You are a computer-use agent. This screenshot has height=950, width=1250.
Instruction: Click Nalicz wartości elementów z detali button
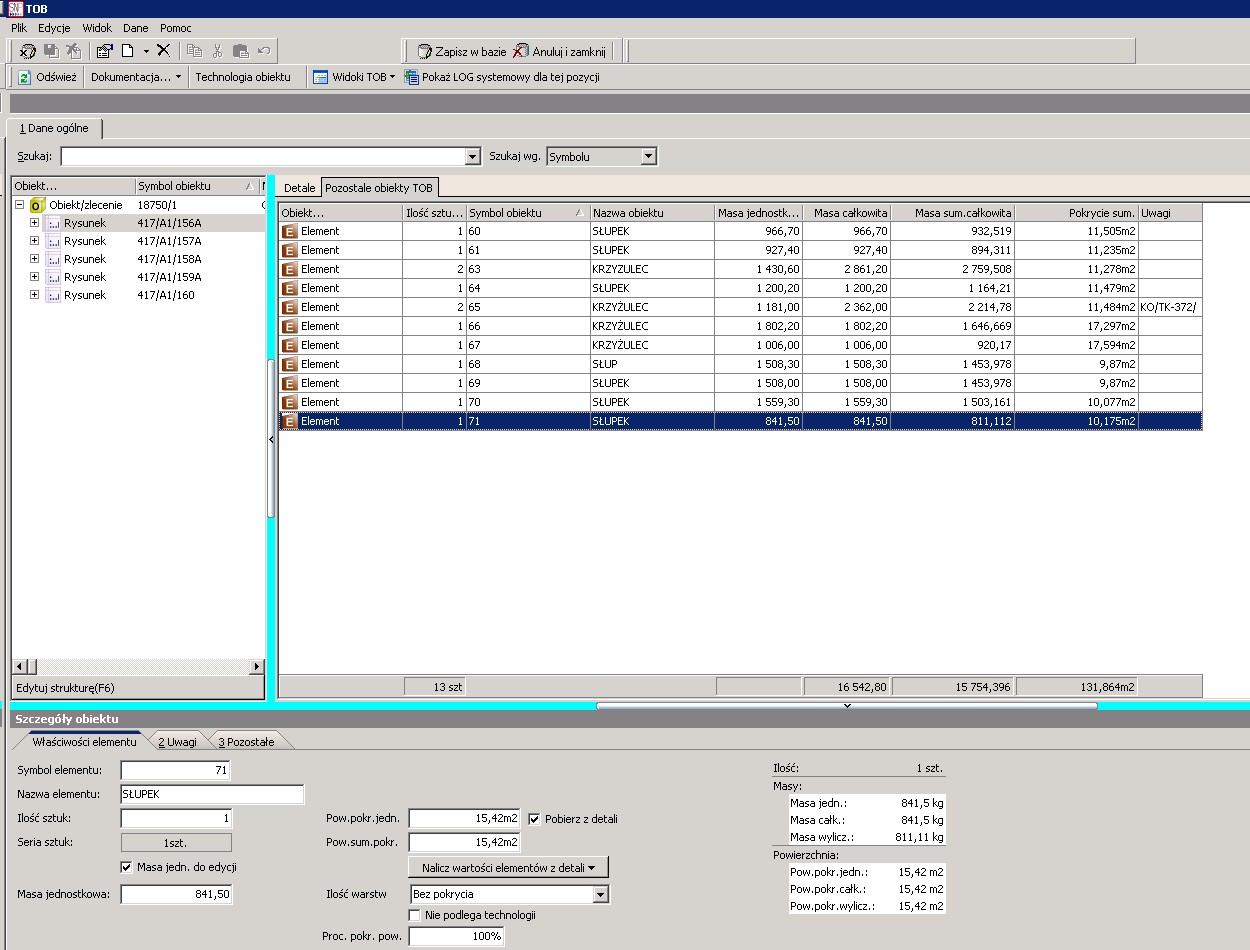(508, 868)
